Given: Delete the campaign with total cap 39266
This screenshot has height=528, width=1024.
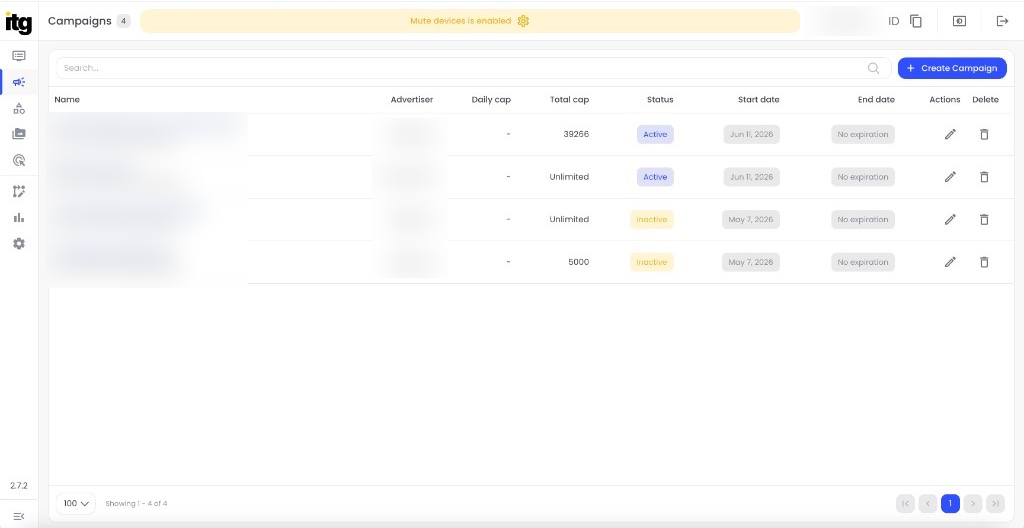Looking at the screenshot, I should 984,134.
